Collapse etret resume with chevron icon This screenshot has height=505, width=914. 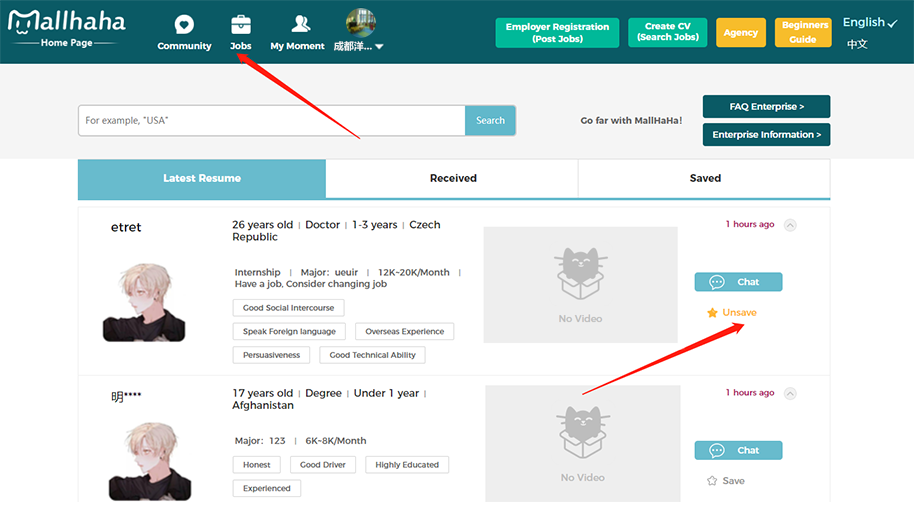click(x=790, y=225)
